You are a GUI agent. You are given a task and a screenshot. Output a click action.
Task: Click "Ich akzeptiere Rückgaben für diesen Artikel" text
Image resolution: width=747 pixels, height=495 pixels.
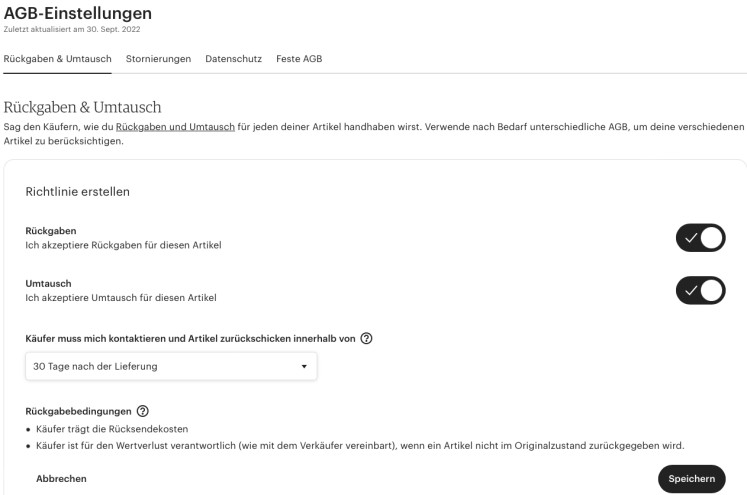123,245
